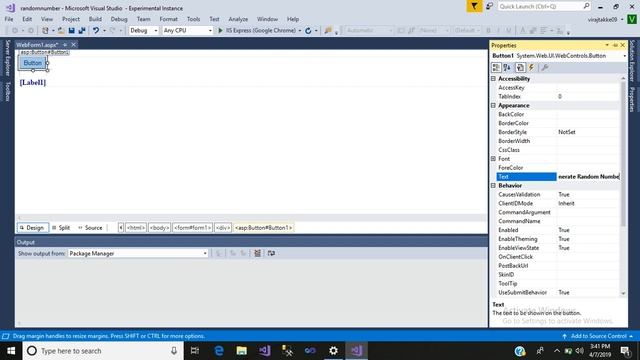Click the BackColor property row
640x360 pixels.
tap(558, 114)
